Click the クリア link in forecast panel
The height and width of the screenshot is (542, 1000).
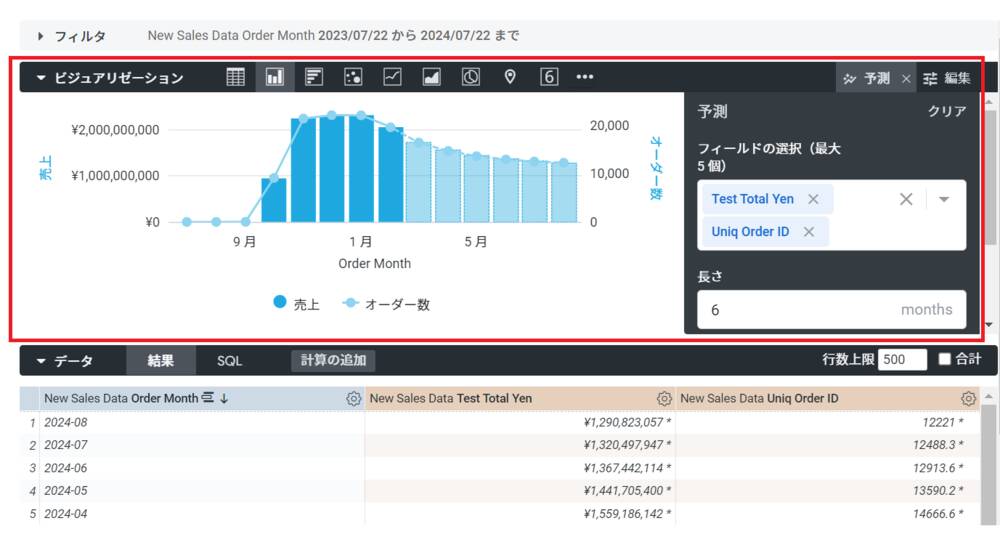click(x=946, y=111)
